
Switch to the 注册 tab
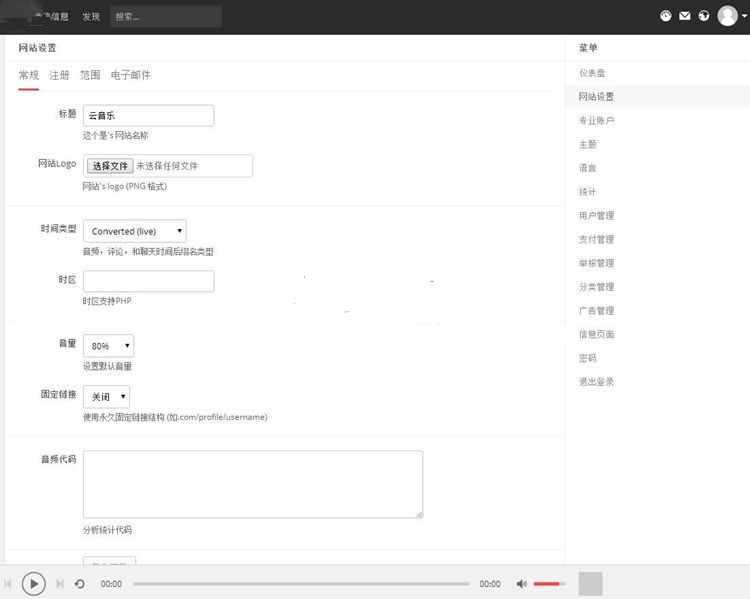[x=59, y=75]
